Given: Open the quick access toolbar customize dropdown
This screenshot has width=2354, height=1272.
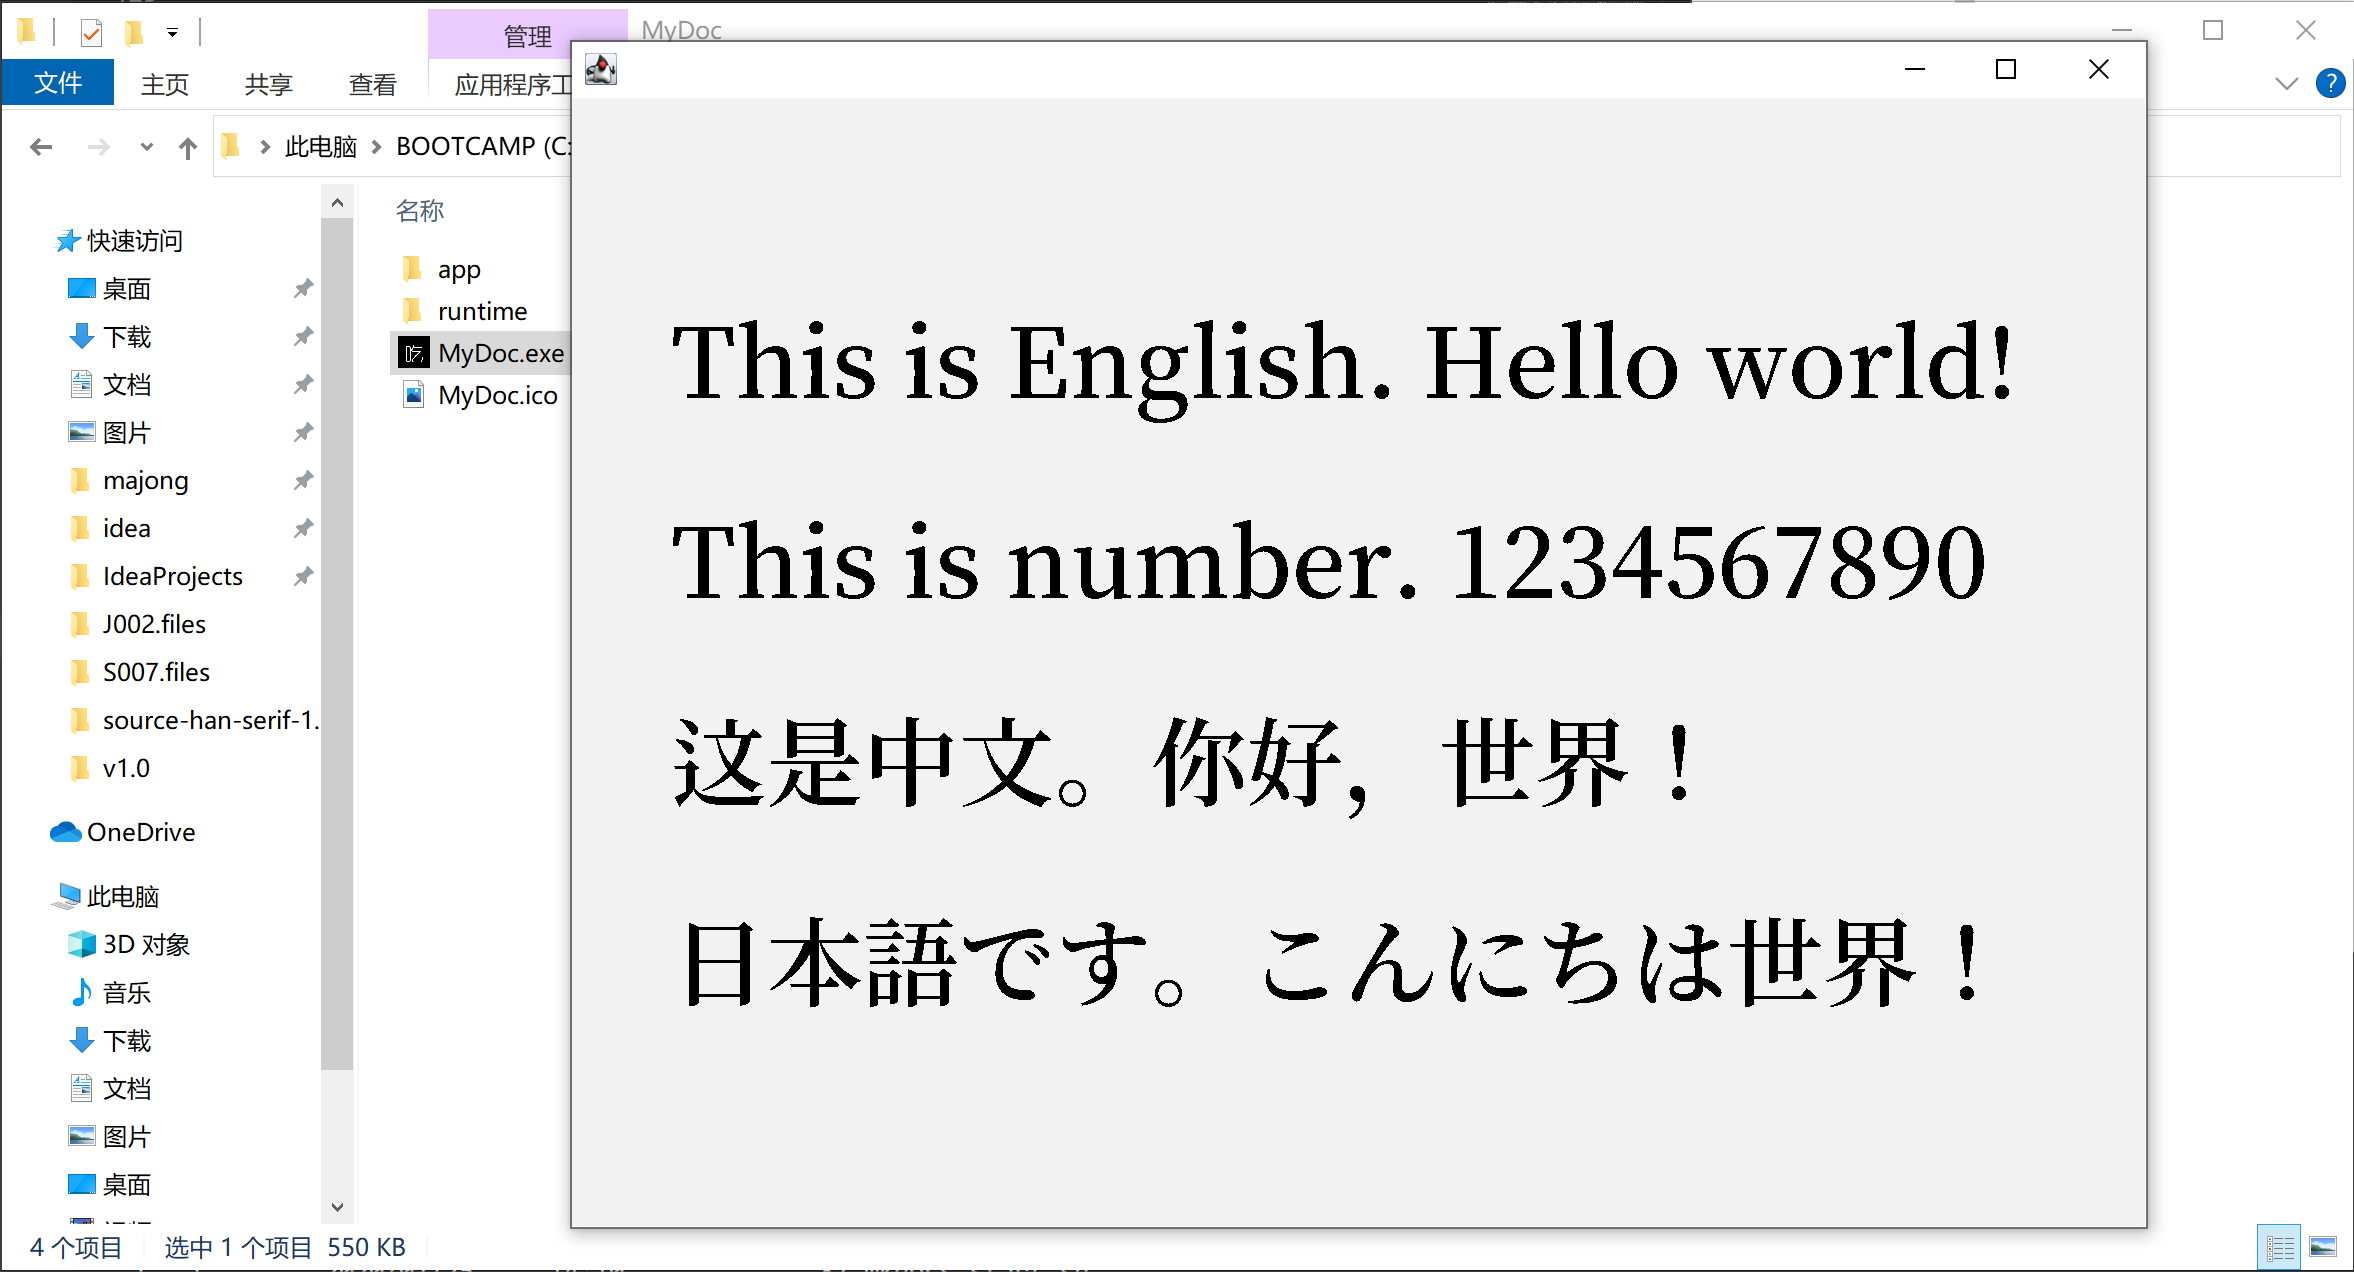Looking at the screenshot, I should click(x=173, y=33).
